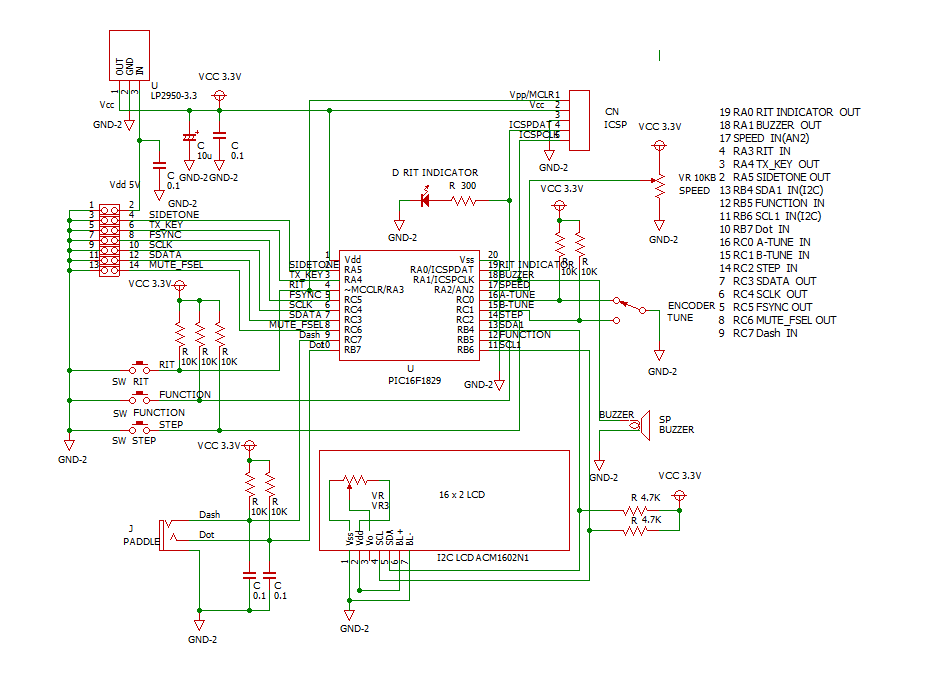This screenshot has width=925, height=674.
Task: Select the ICSP connector CN box
Action: 579,120
